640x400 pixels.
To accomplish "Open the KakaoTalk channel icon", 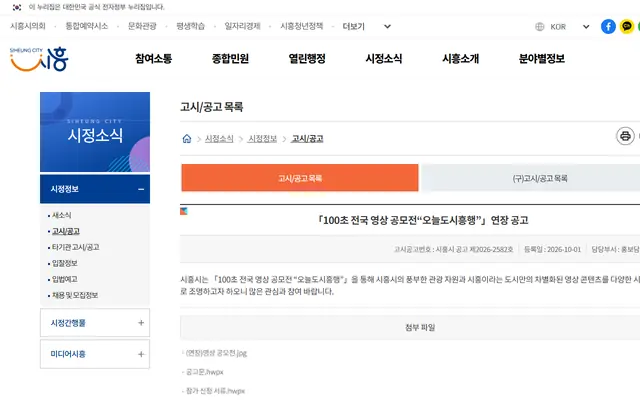I will (627, 27).
